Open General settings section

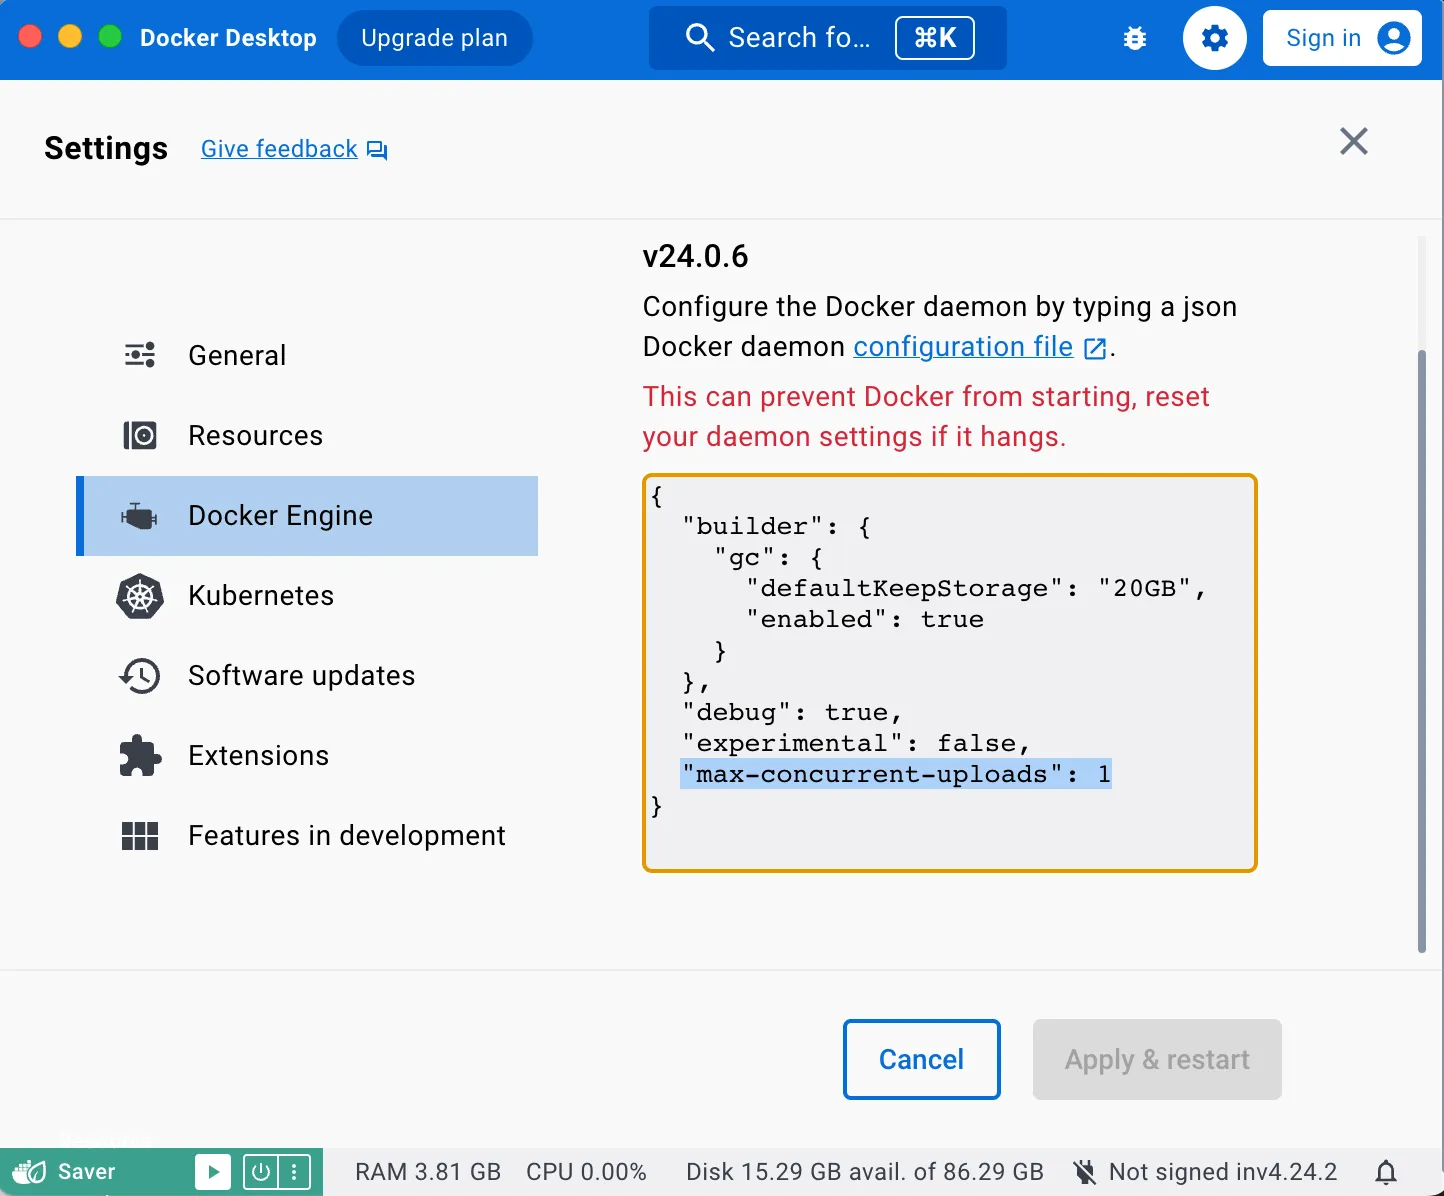click(307, 356)
